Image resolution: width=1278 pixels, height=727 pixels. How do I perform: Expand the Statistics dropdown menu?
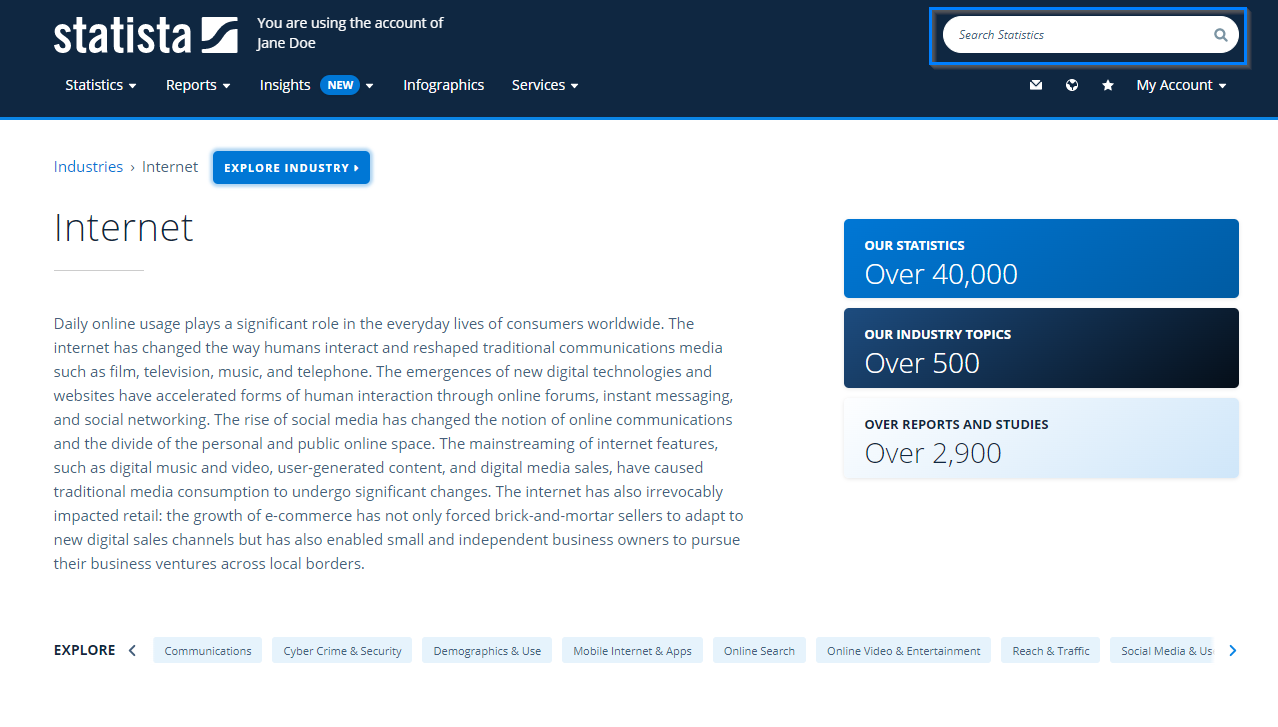100,85
